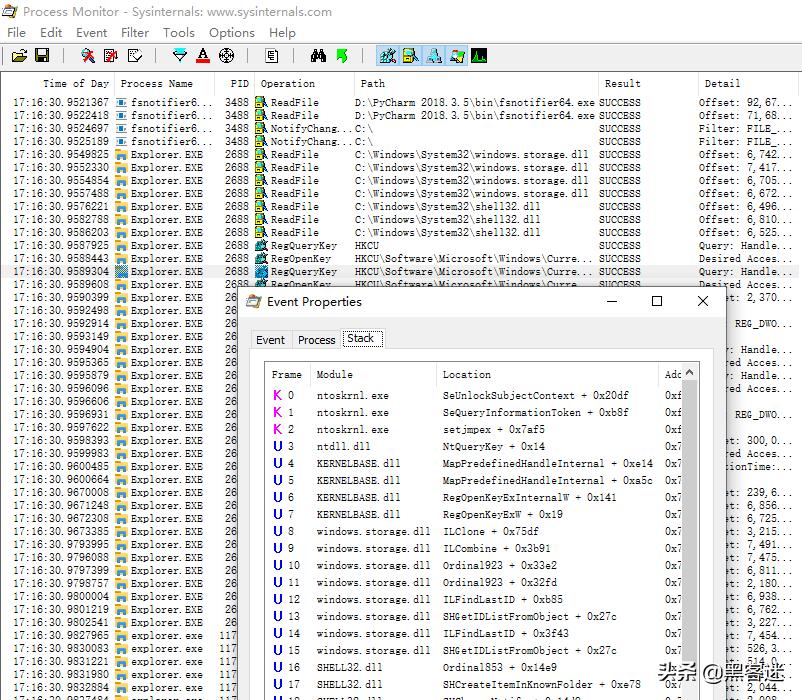Open the Process Tree toolbar icon
Viewport: 802px width, 700px height.
click(x=271, y=56)
